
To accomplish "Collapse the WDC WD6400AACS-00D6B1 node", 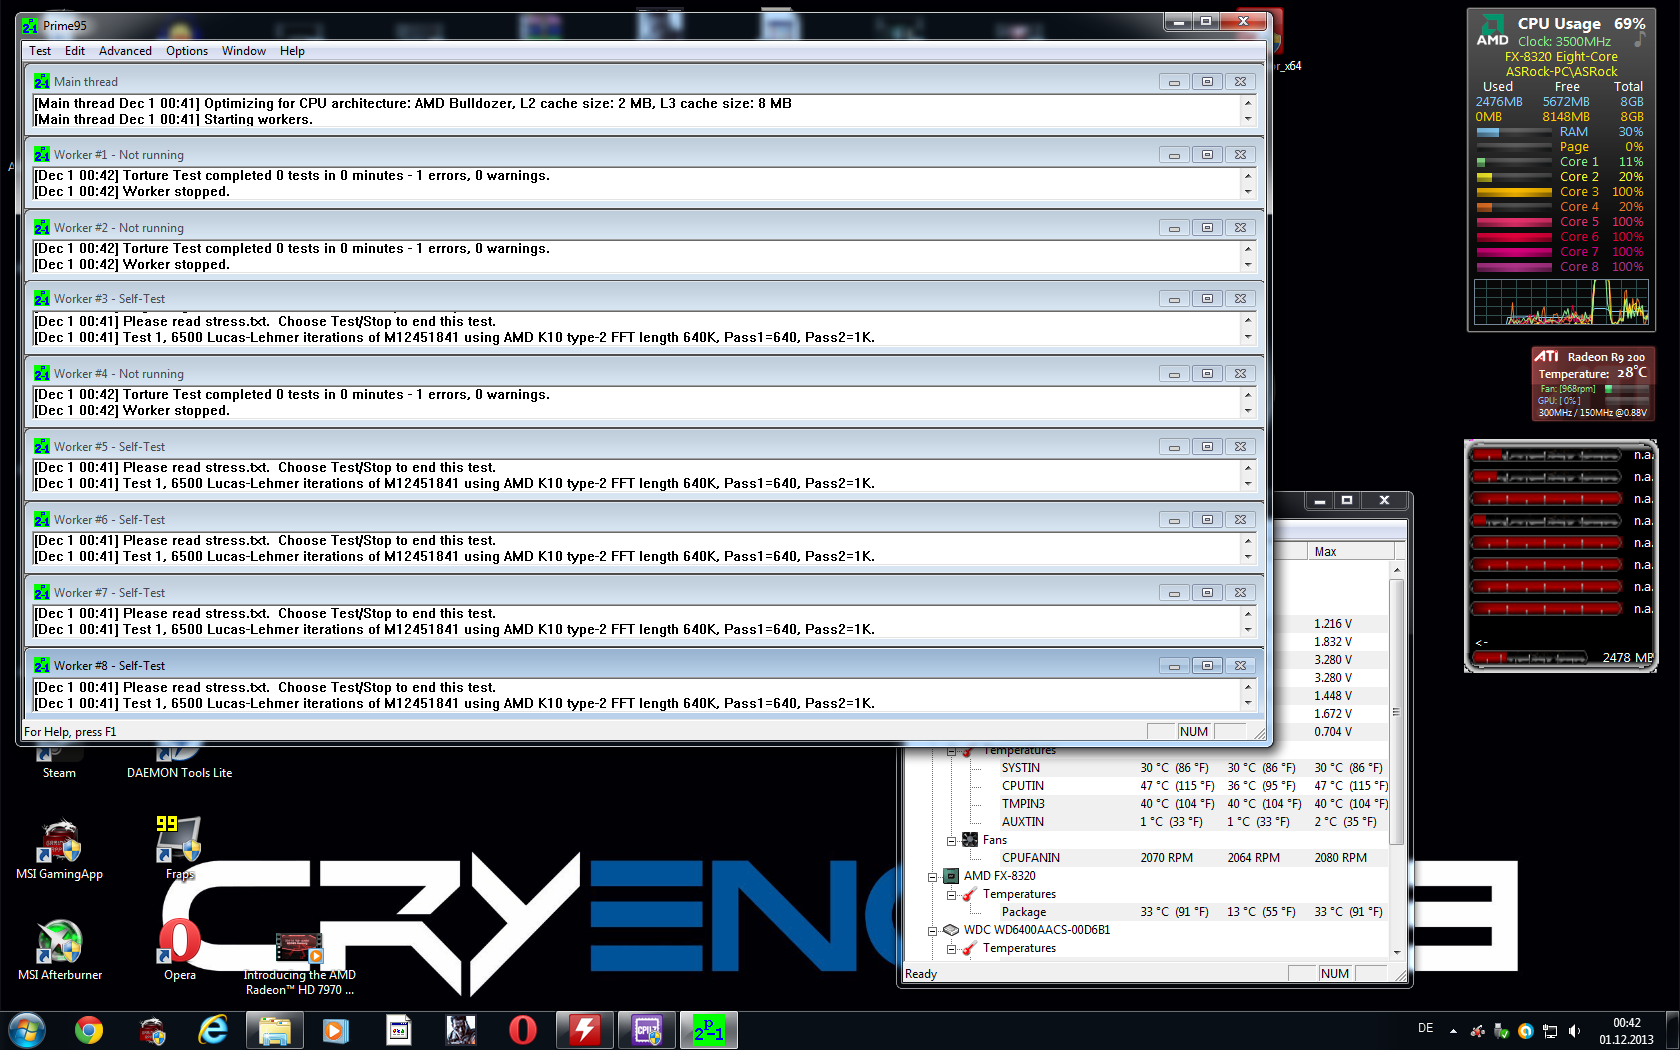I will tap(932, 931).
